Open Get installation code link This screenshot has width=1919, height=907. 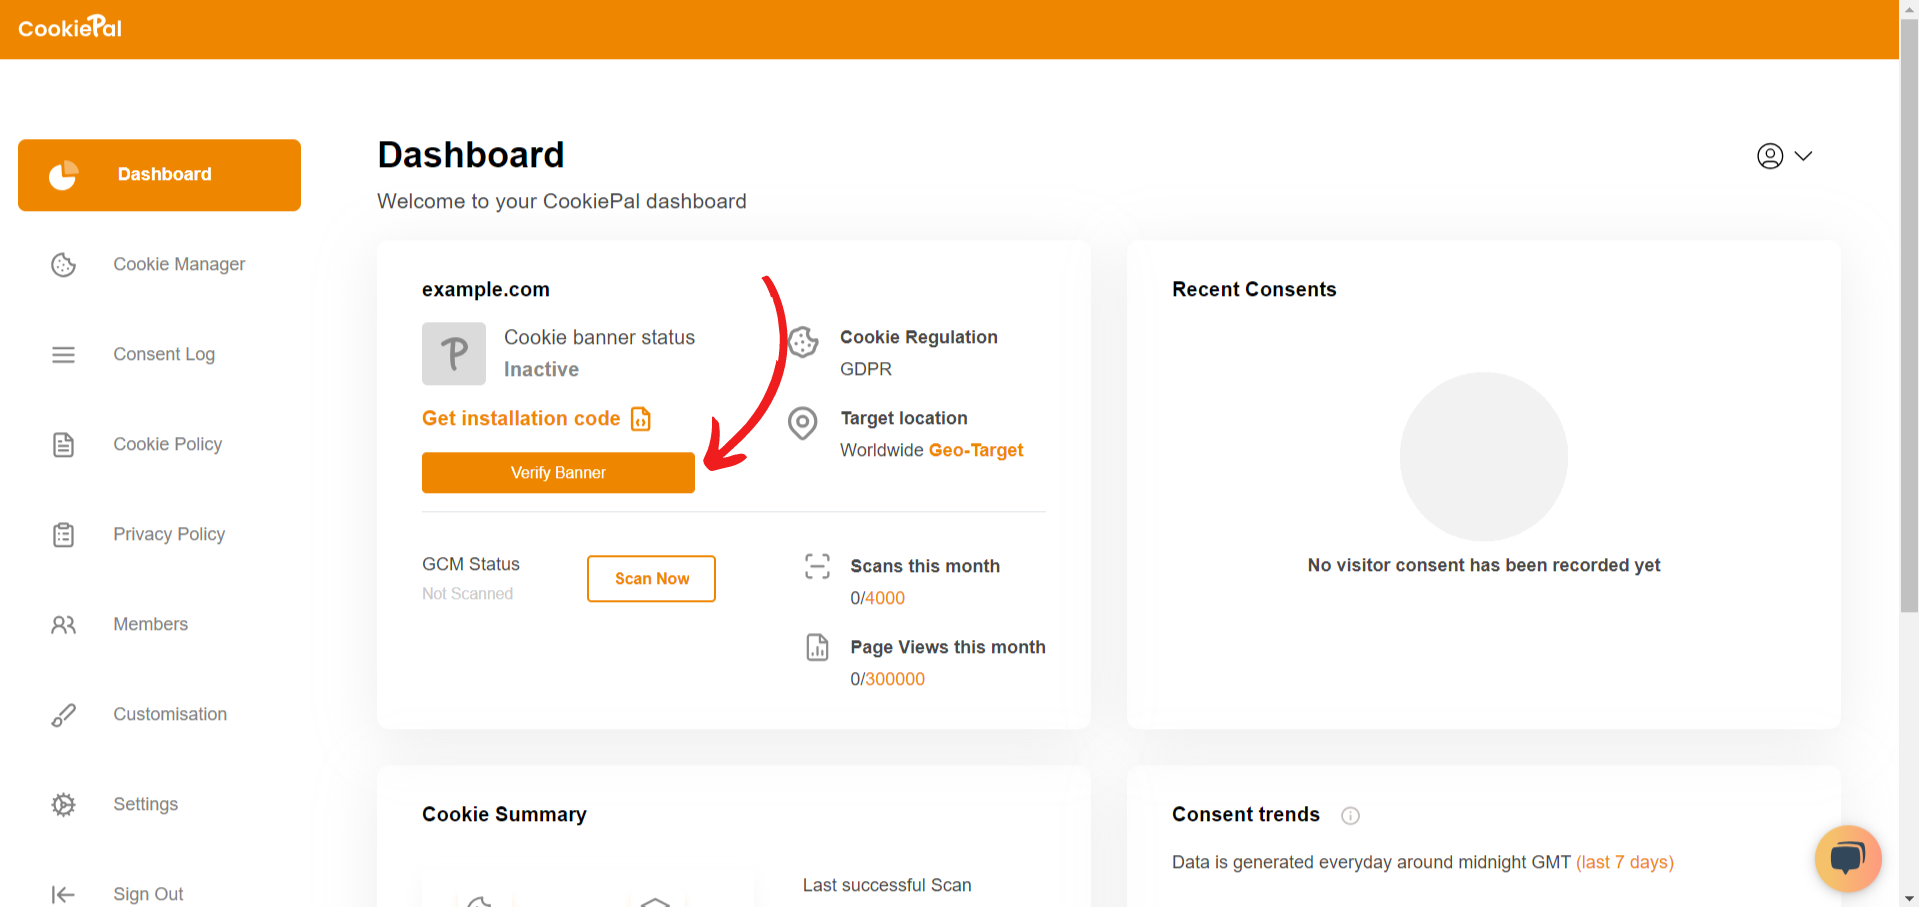coord(521,418)
